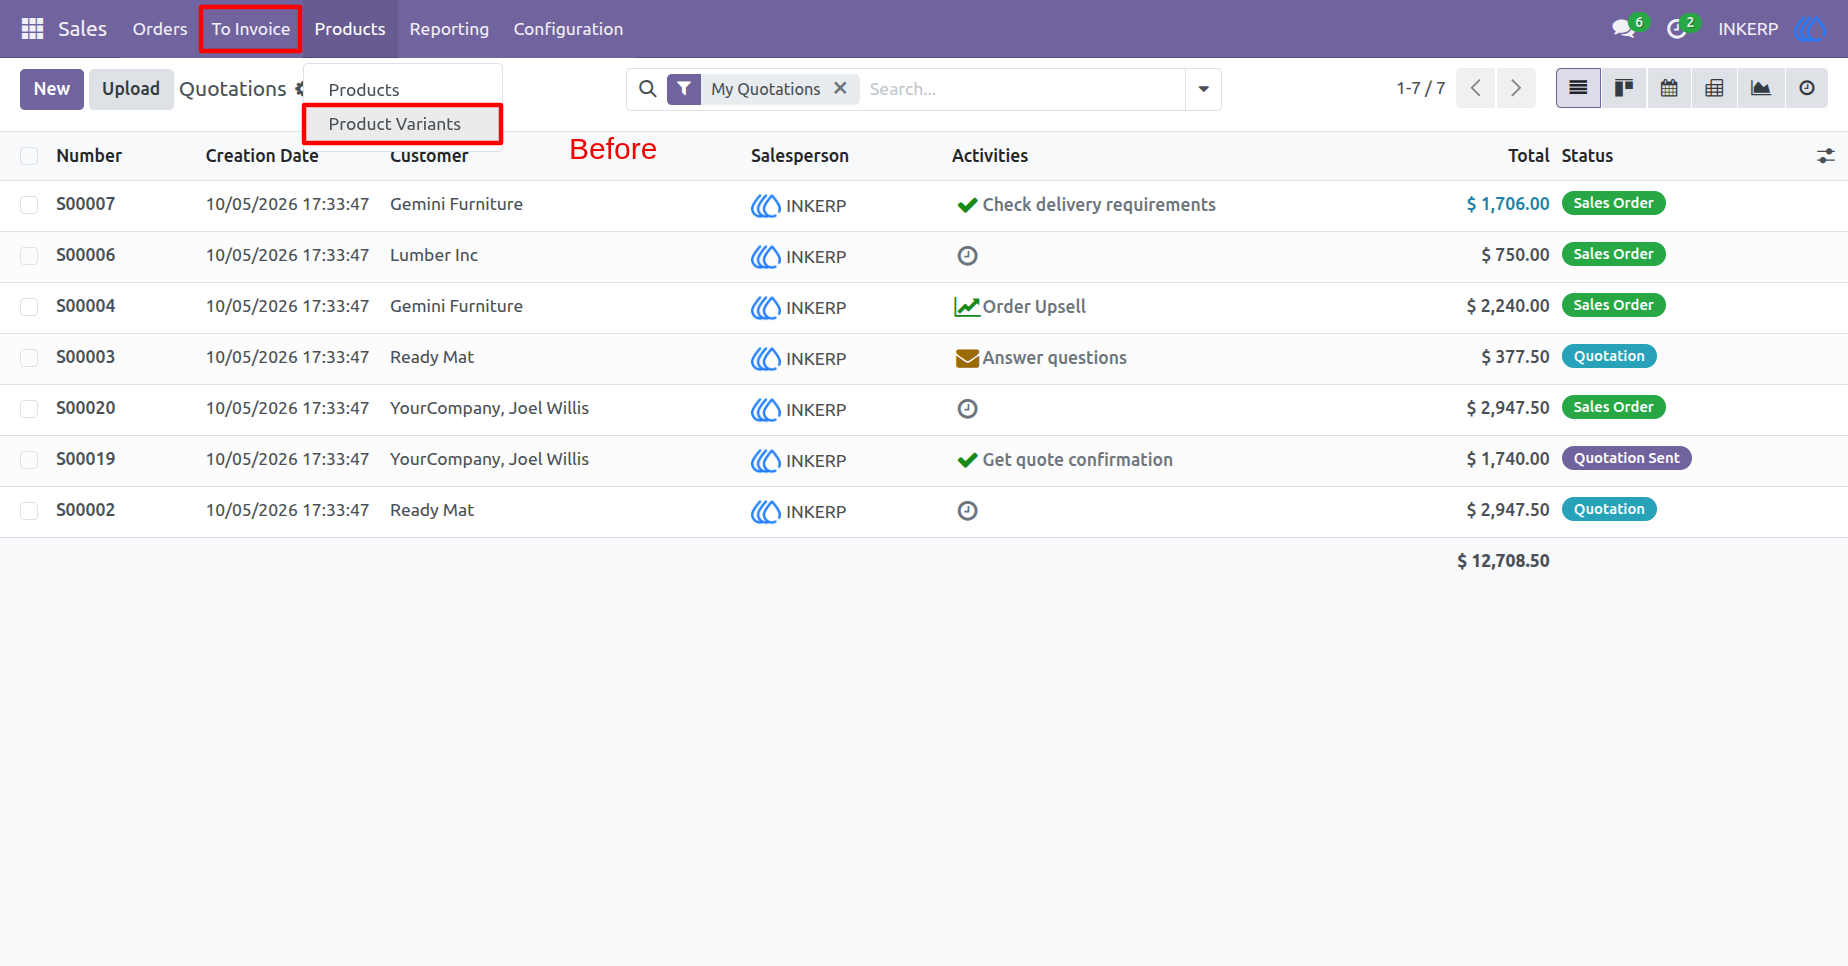Go to next page of records

click(x=1516, y=89)
